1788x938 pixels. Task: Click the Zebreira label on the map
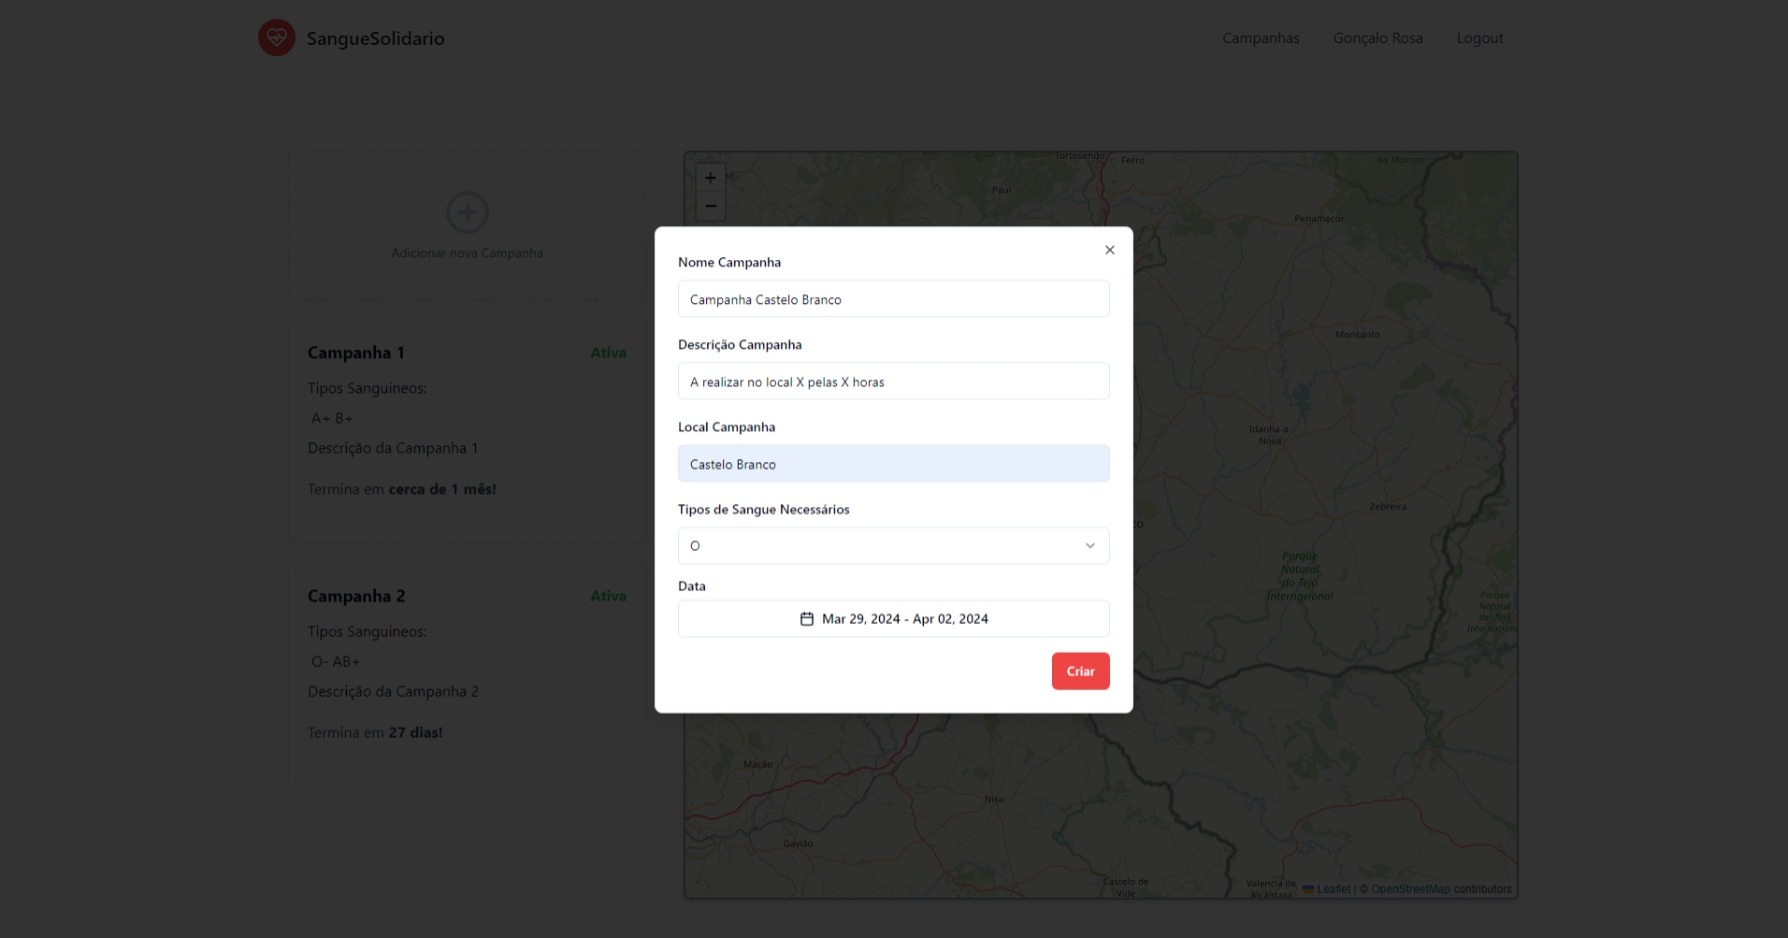[x=1388, y=507]
